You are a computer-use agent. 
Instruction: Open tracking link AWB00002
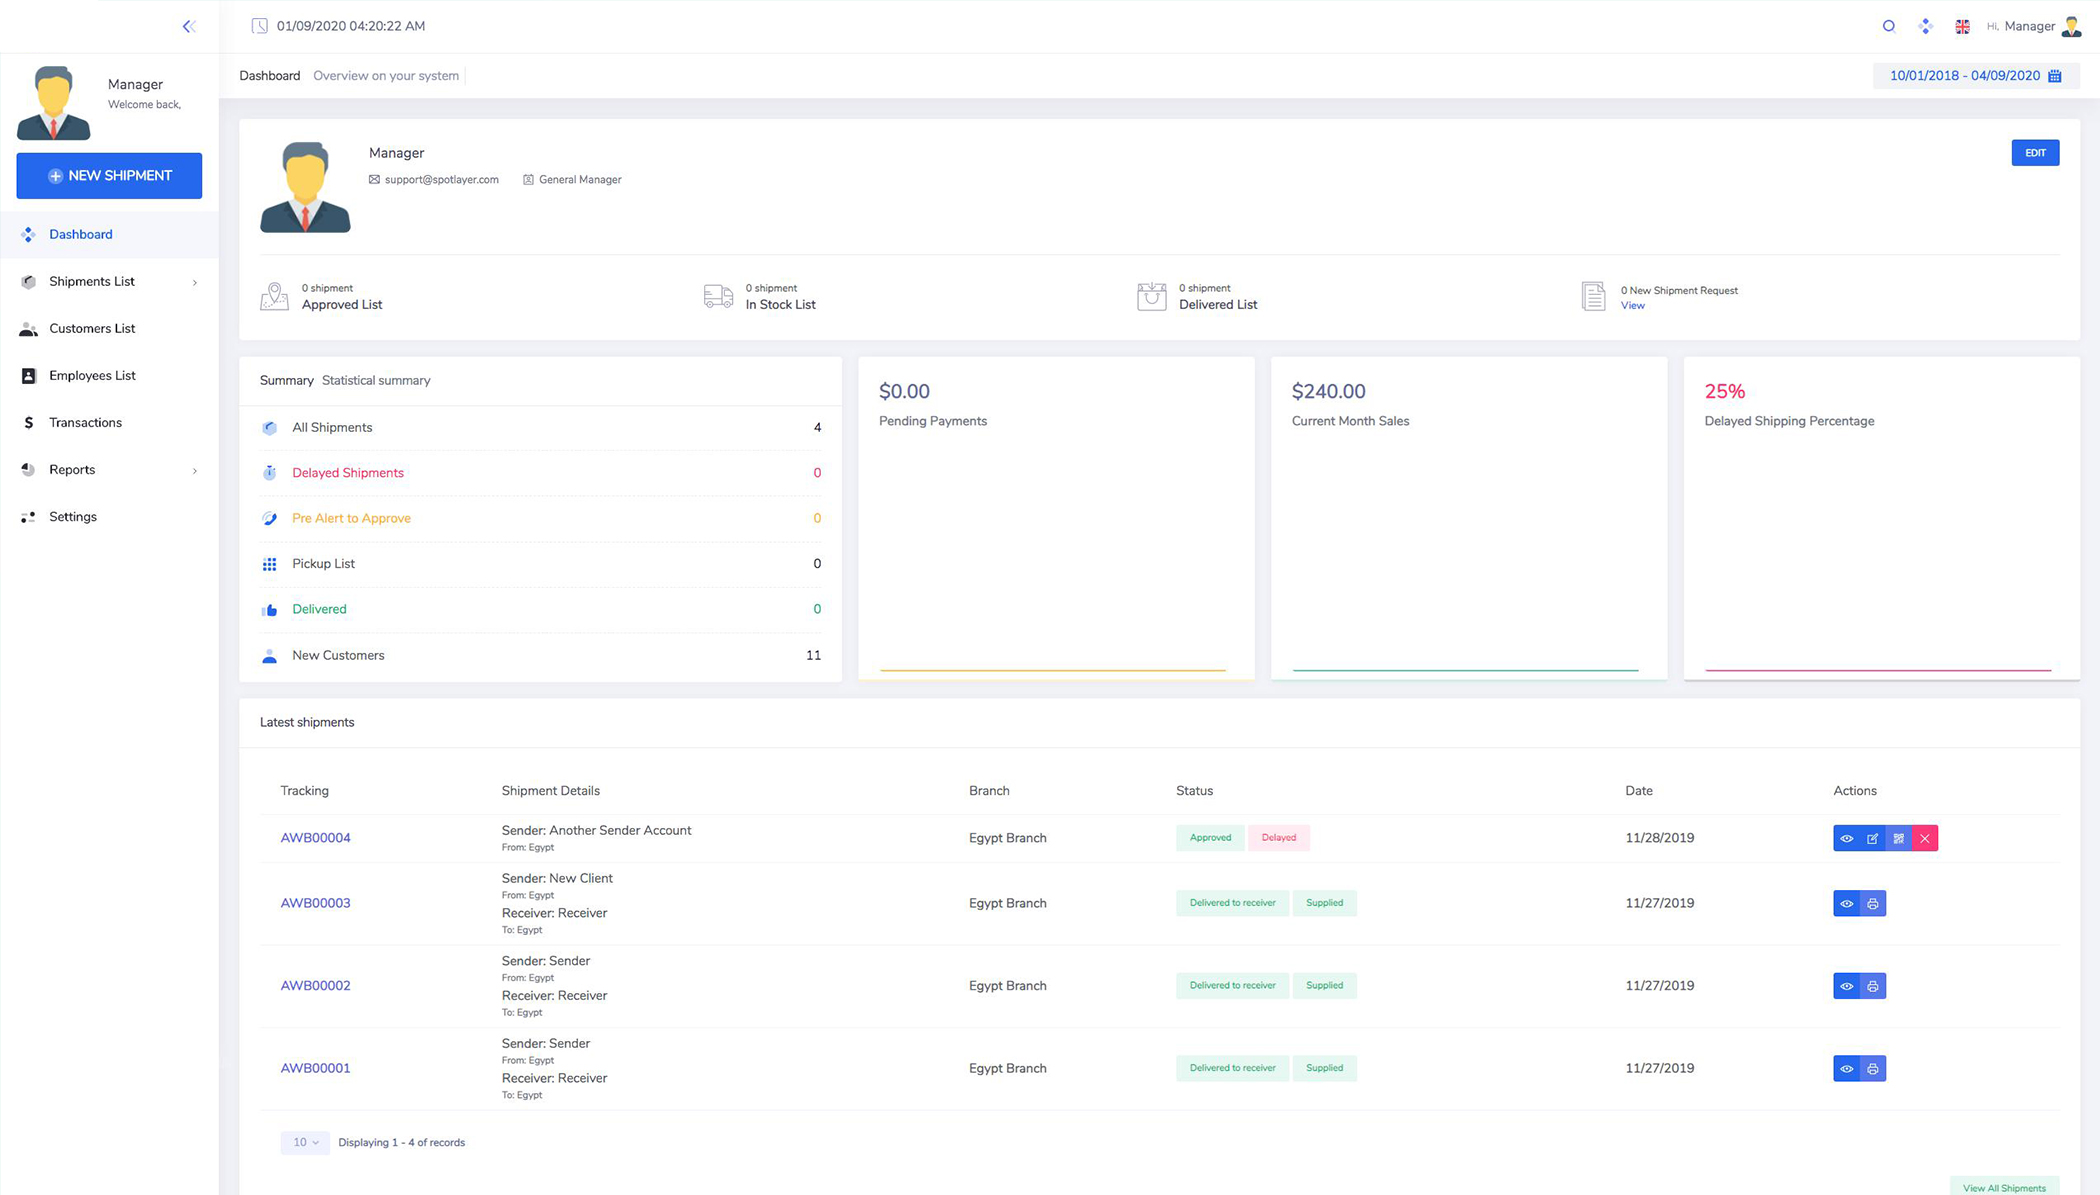pos(315,985)
